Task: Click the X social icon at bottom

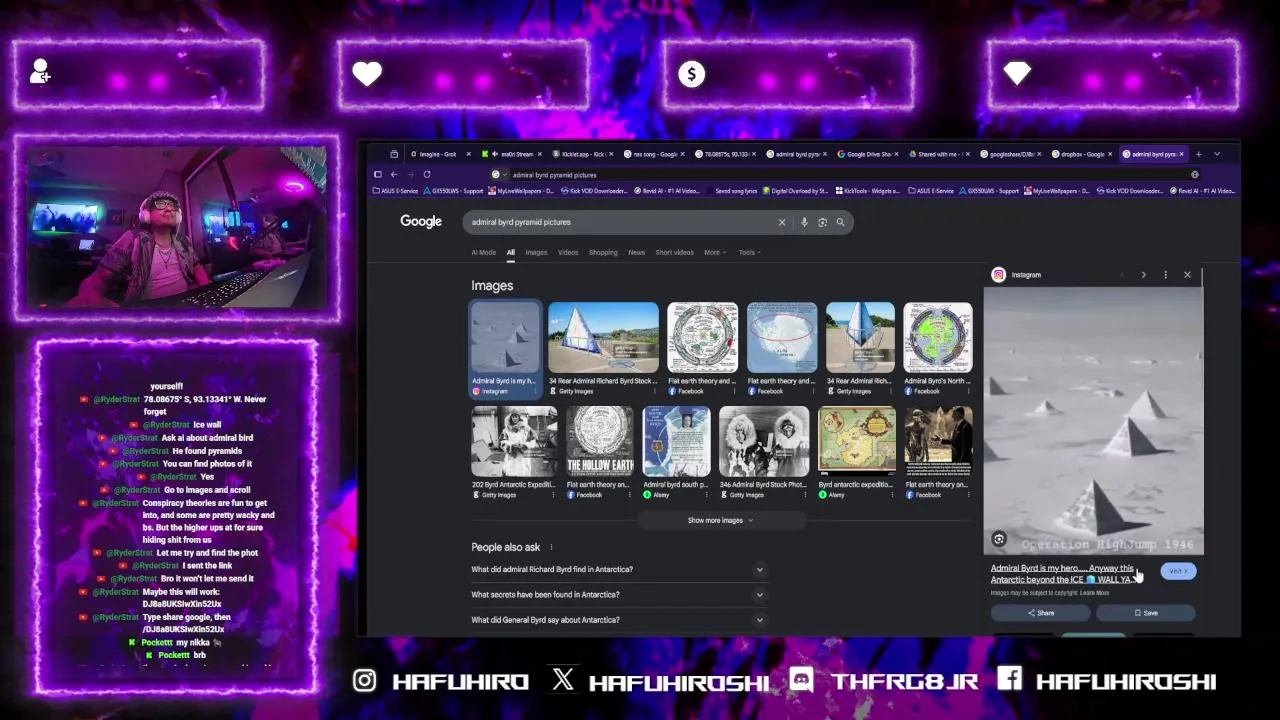Action: (563, 680)
